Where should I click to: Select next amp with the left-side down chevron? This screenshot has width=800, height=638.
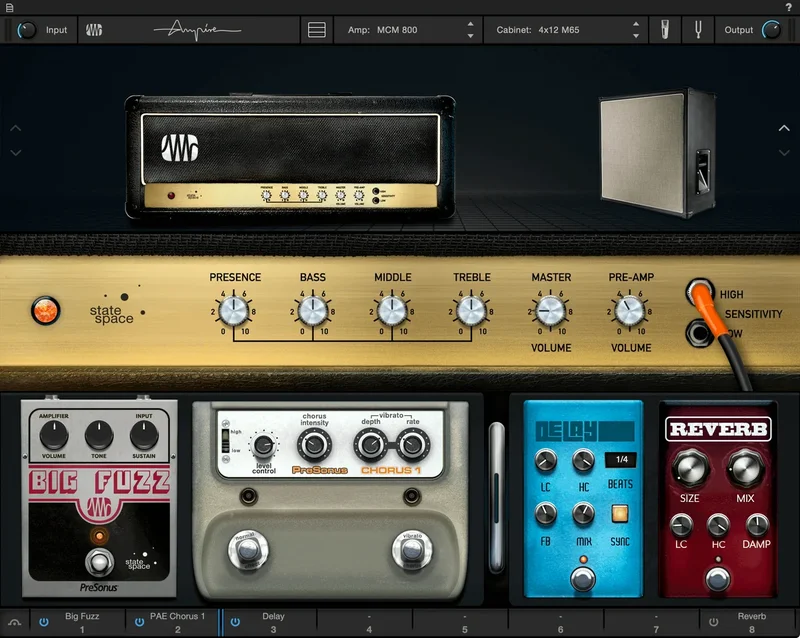(x=16, y=152)
